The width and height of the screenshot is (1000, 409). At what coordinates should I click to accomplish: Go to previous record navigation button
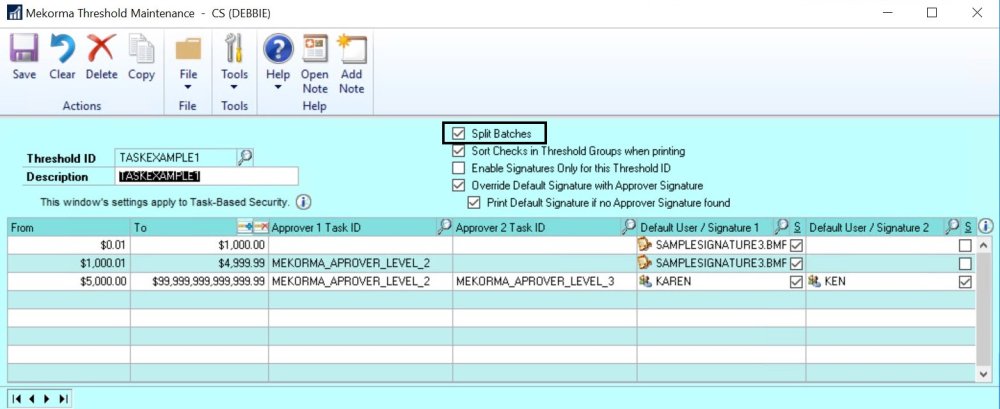[x=32, y=399]
